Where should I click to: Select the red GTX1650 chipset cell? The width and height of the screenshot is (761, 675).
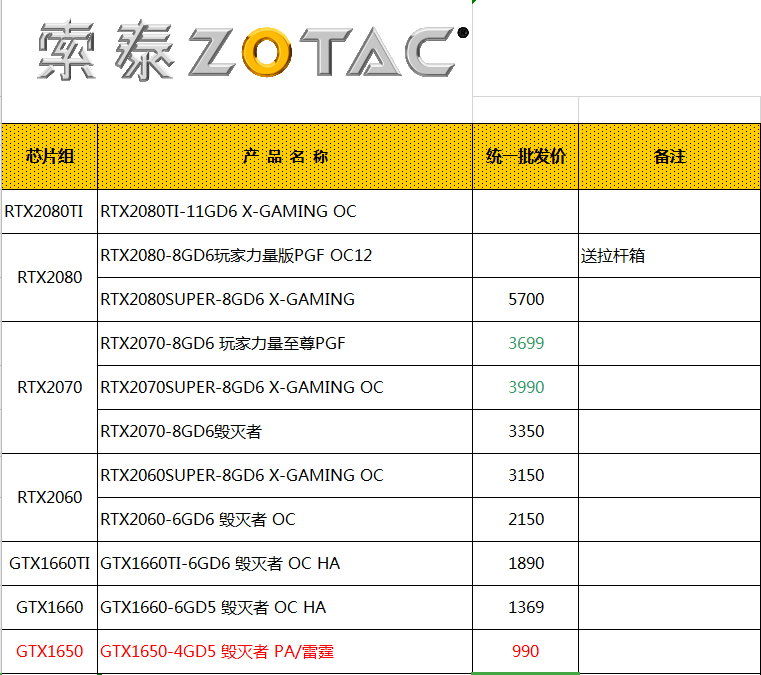coord(50,651)
